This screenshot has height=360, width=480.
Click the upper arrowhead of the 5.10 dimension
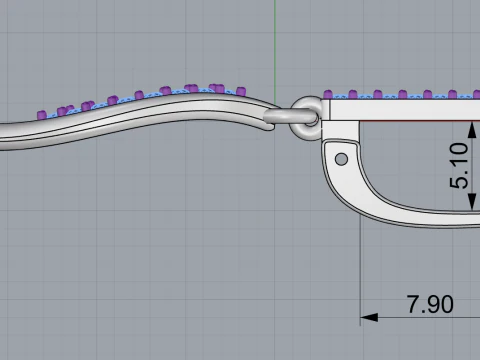472,130
